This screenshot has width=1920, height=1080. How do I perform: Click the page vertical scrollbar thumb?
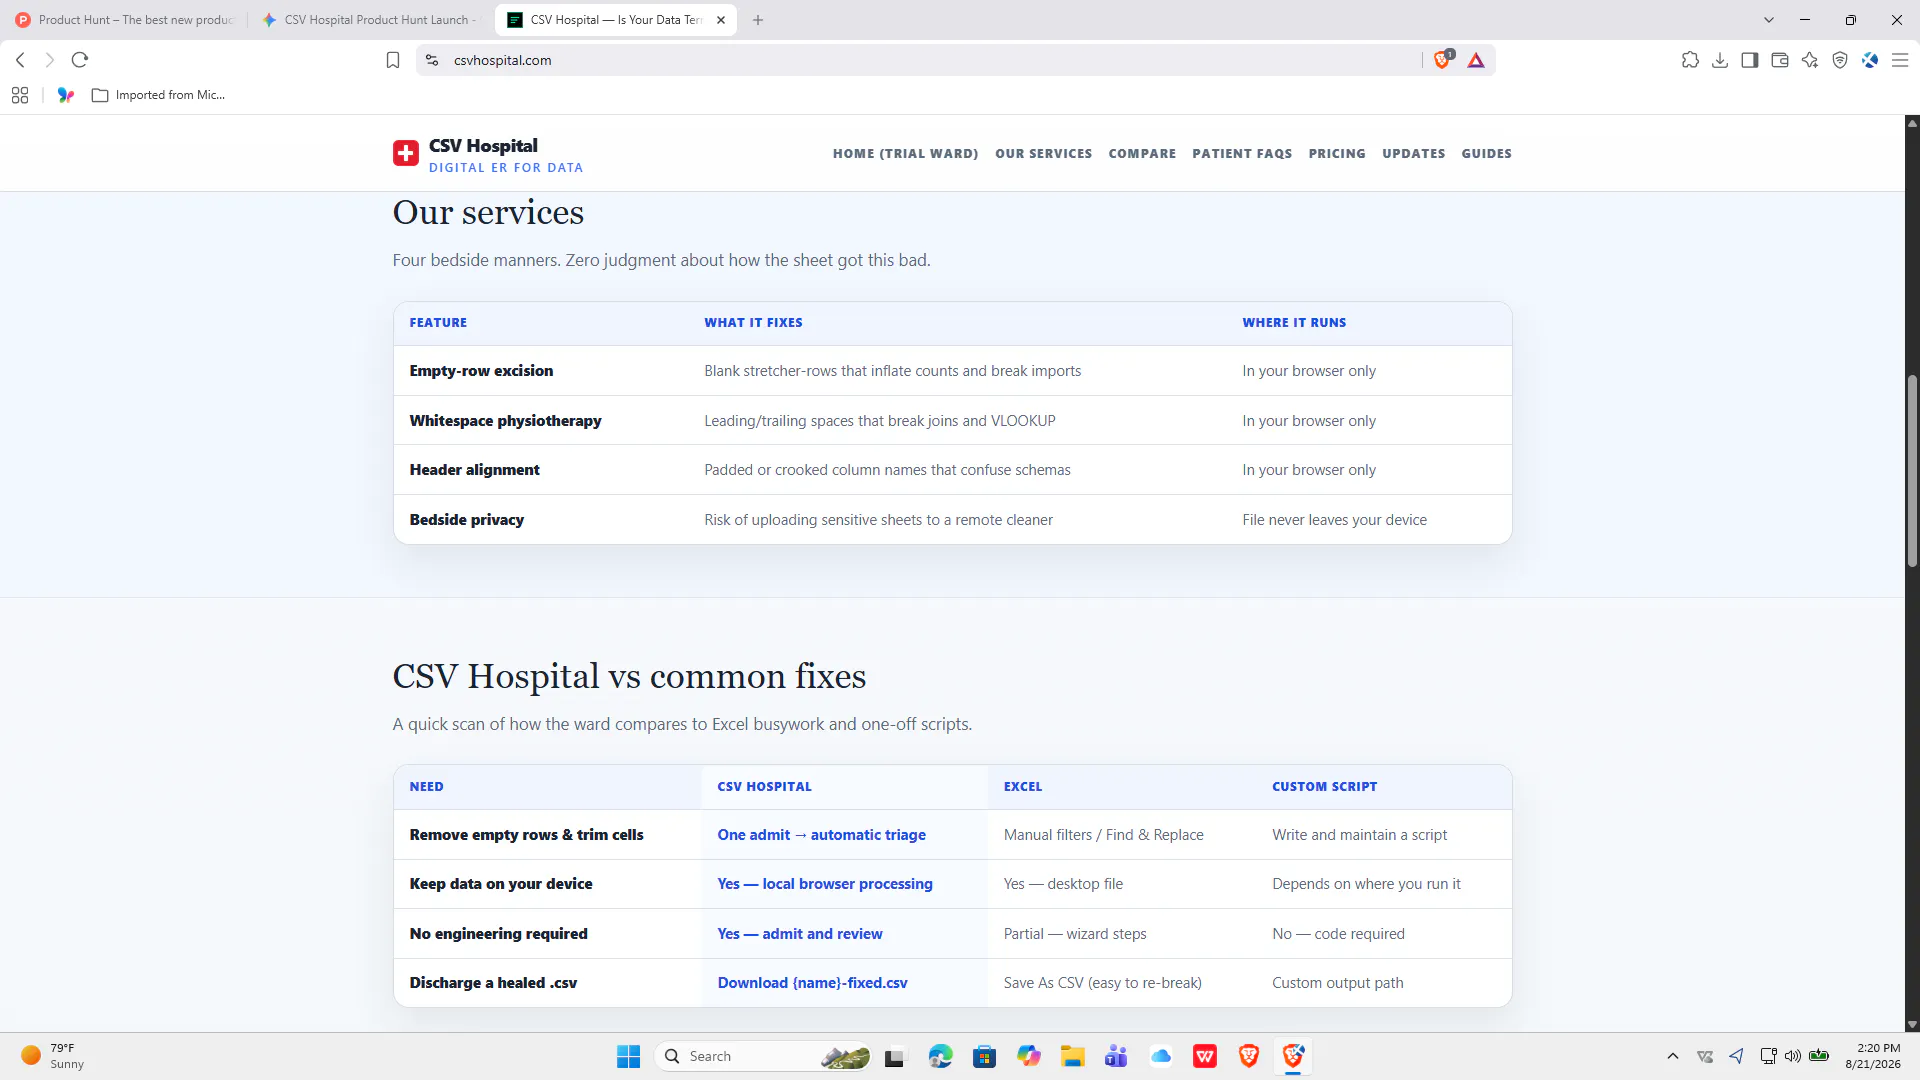pos(1912,470)
